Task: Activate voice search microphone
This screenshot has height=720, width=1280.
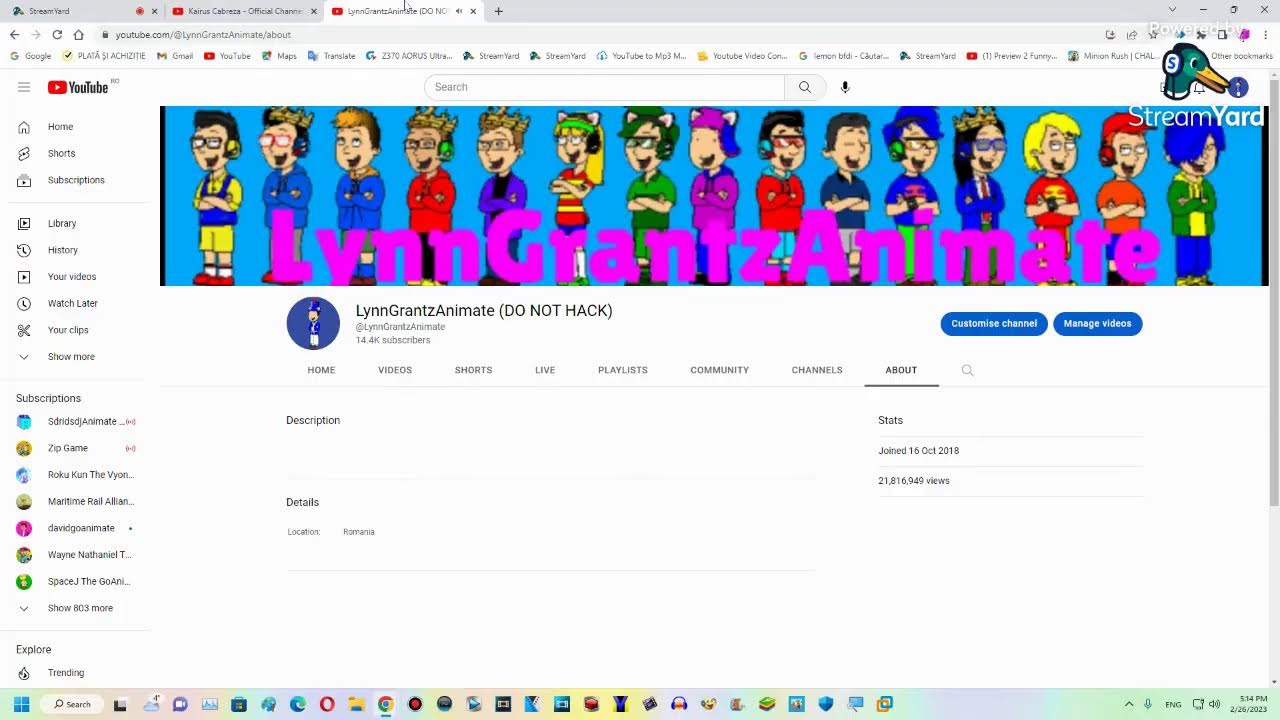Action: [845, 87]
